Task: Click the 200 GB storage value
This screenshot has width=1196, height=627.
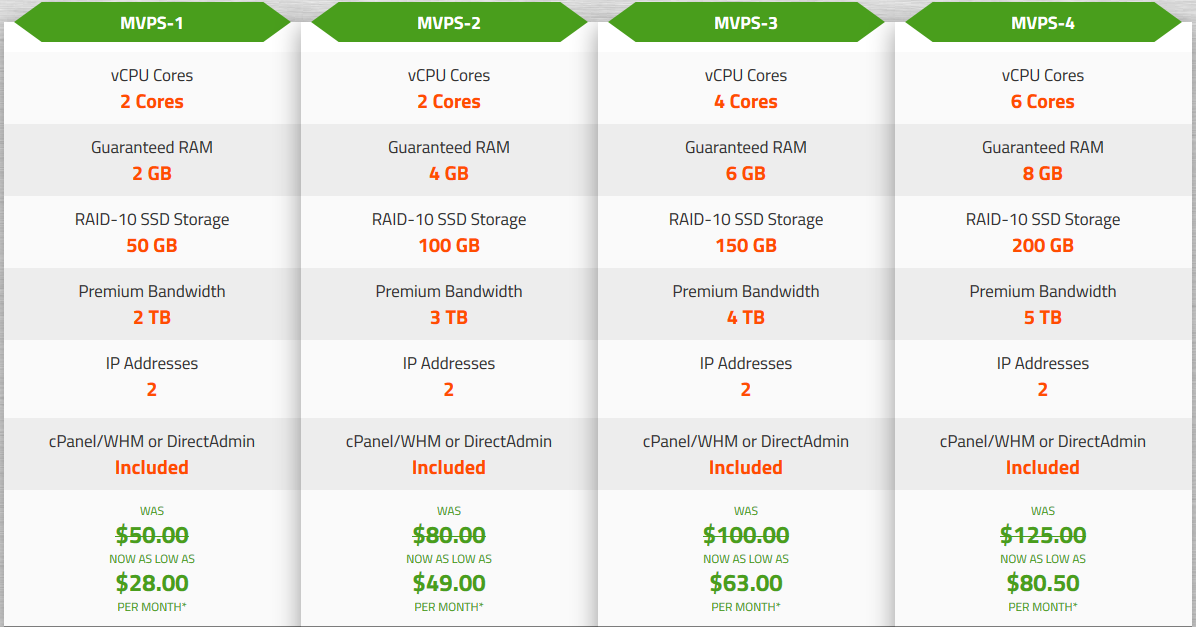Action: pos(1043,246)
